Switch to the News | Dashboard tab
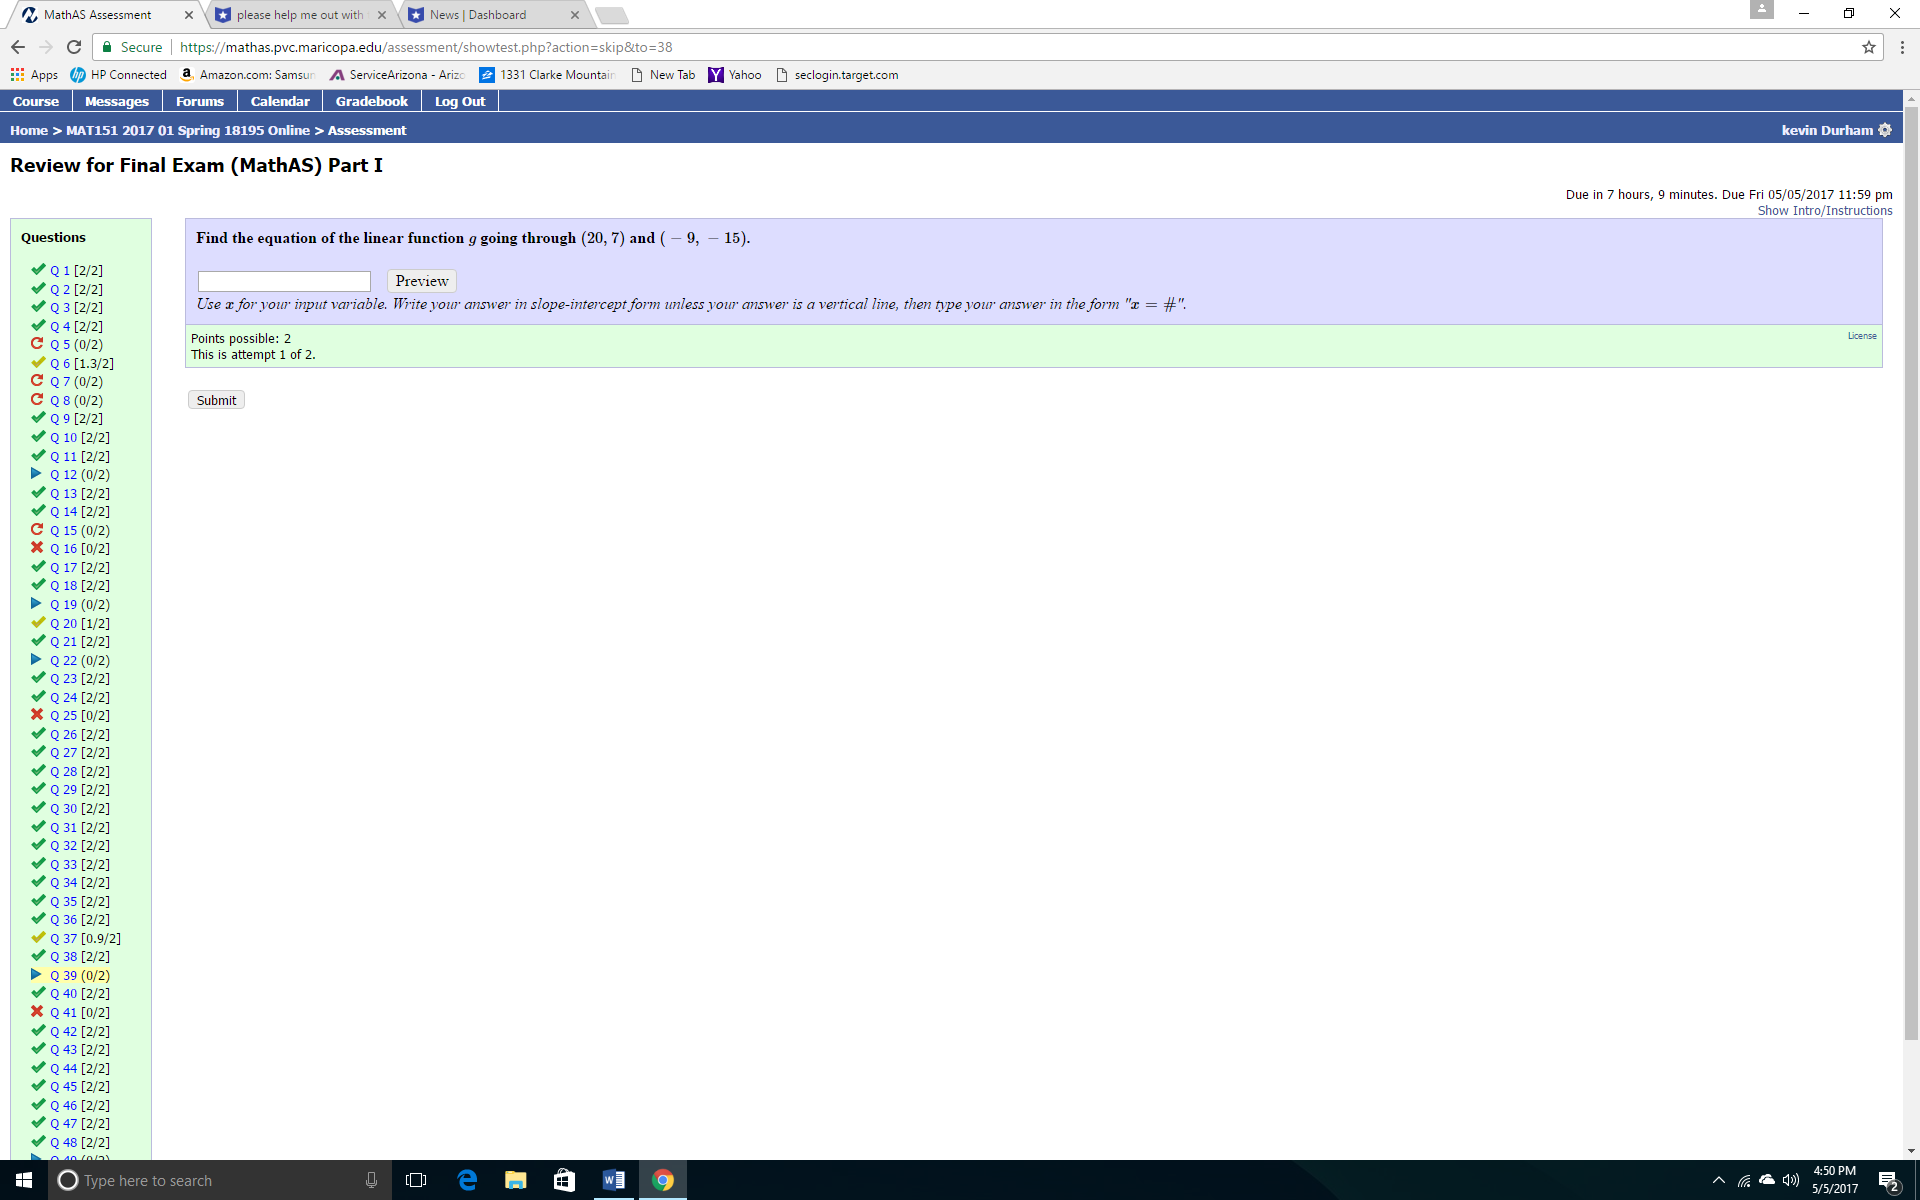The width and height of the screenshot is (1920, 1200). tap(478, 15)
